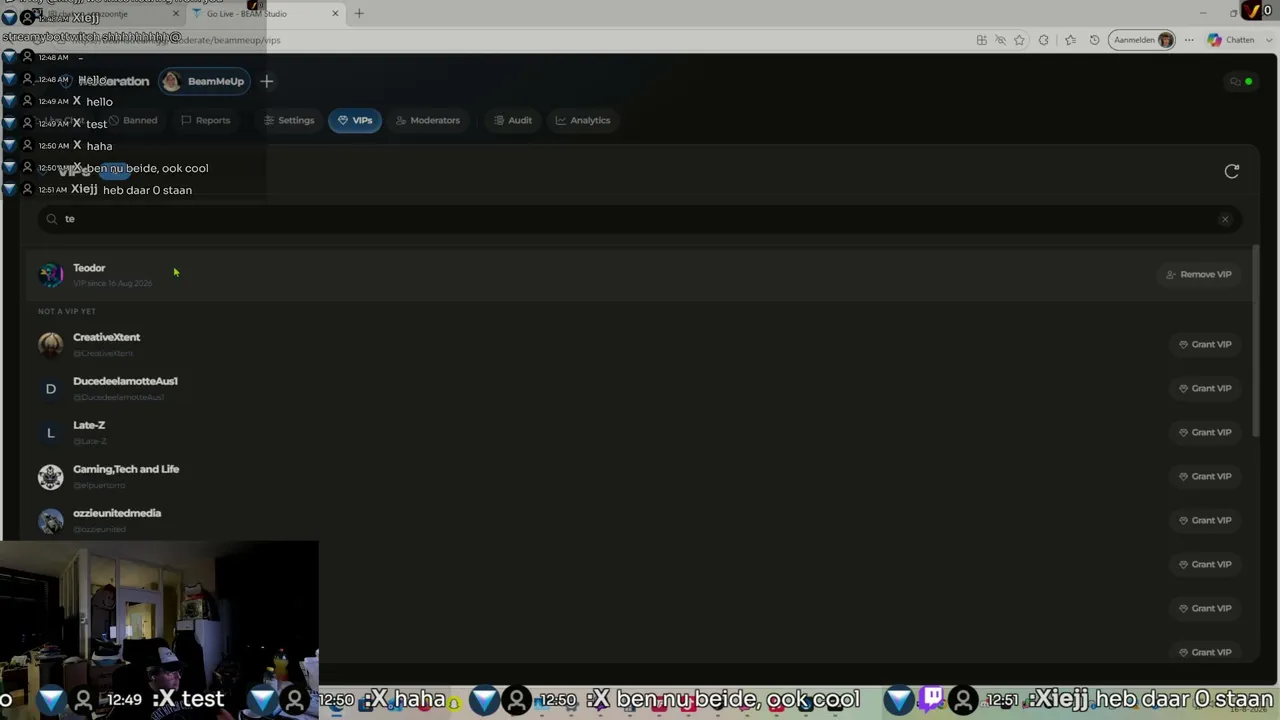Click Teodor's profile avatar
Viewport: 1280px width, 720px height.
51,274
